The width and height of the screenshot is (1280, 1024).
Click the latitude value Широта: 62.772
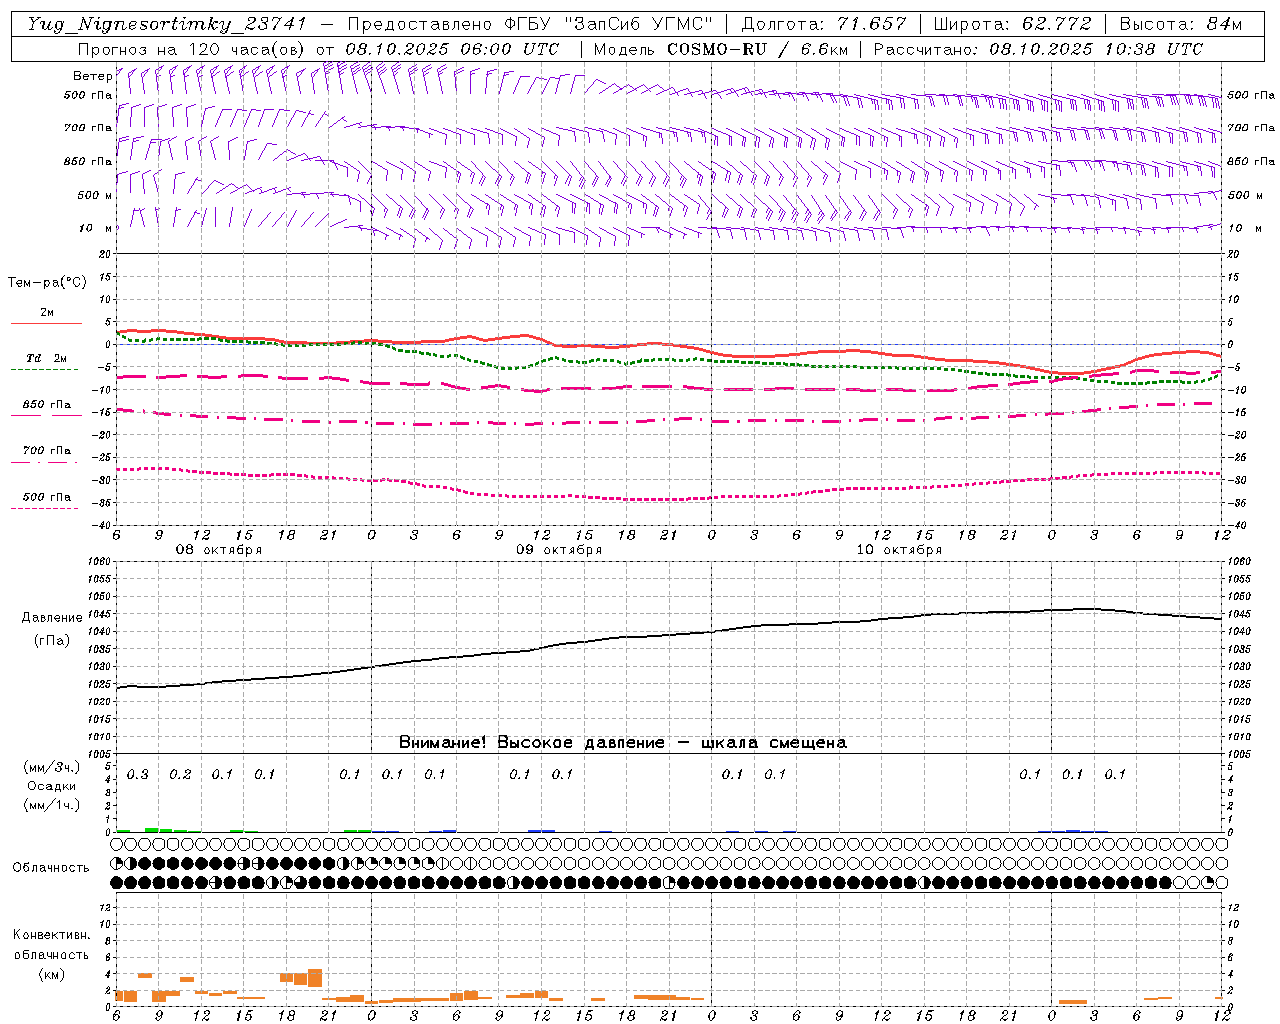point(1012,24)
